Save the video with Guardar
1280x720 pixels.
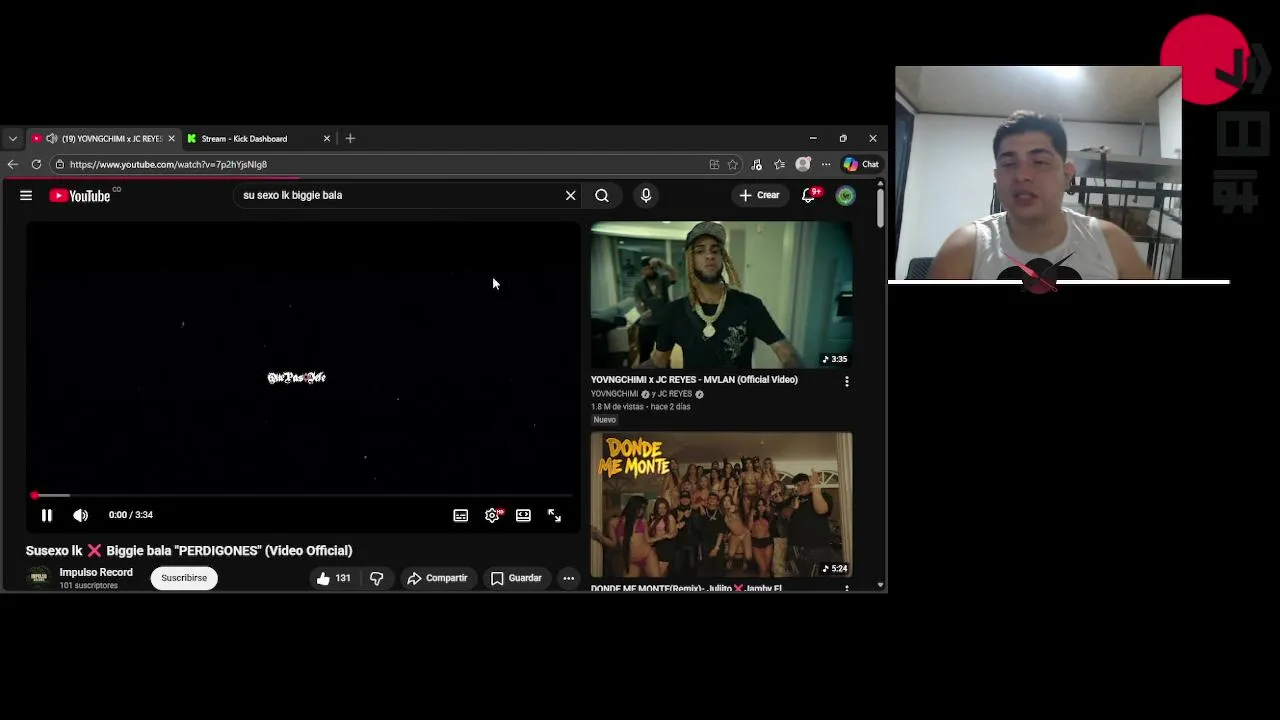click(x=516, y=578)
